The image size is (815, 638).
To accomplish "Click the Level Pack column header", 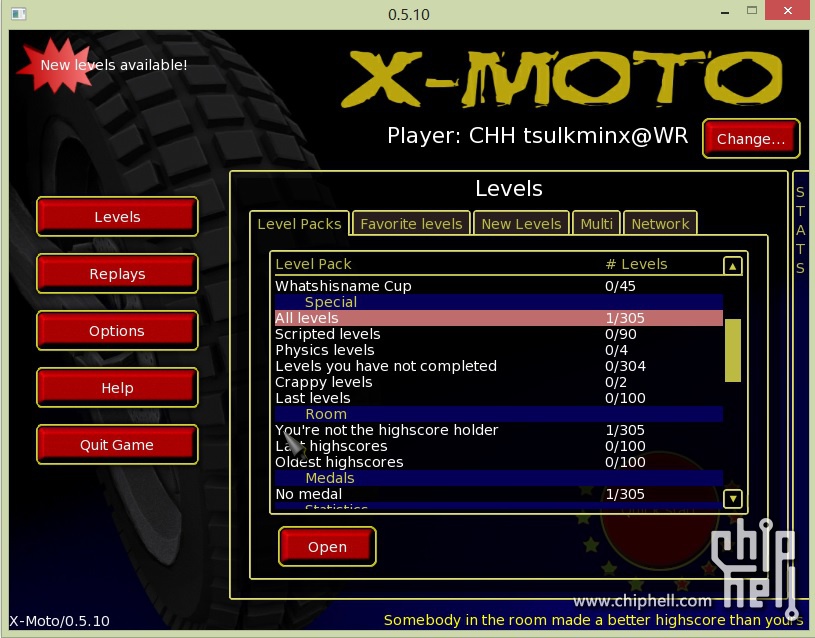I will pos(313,264).
